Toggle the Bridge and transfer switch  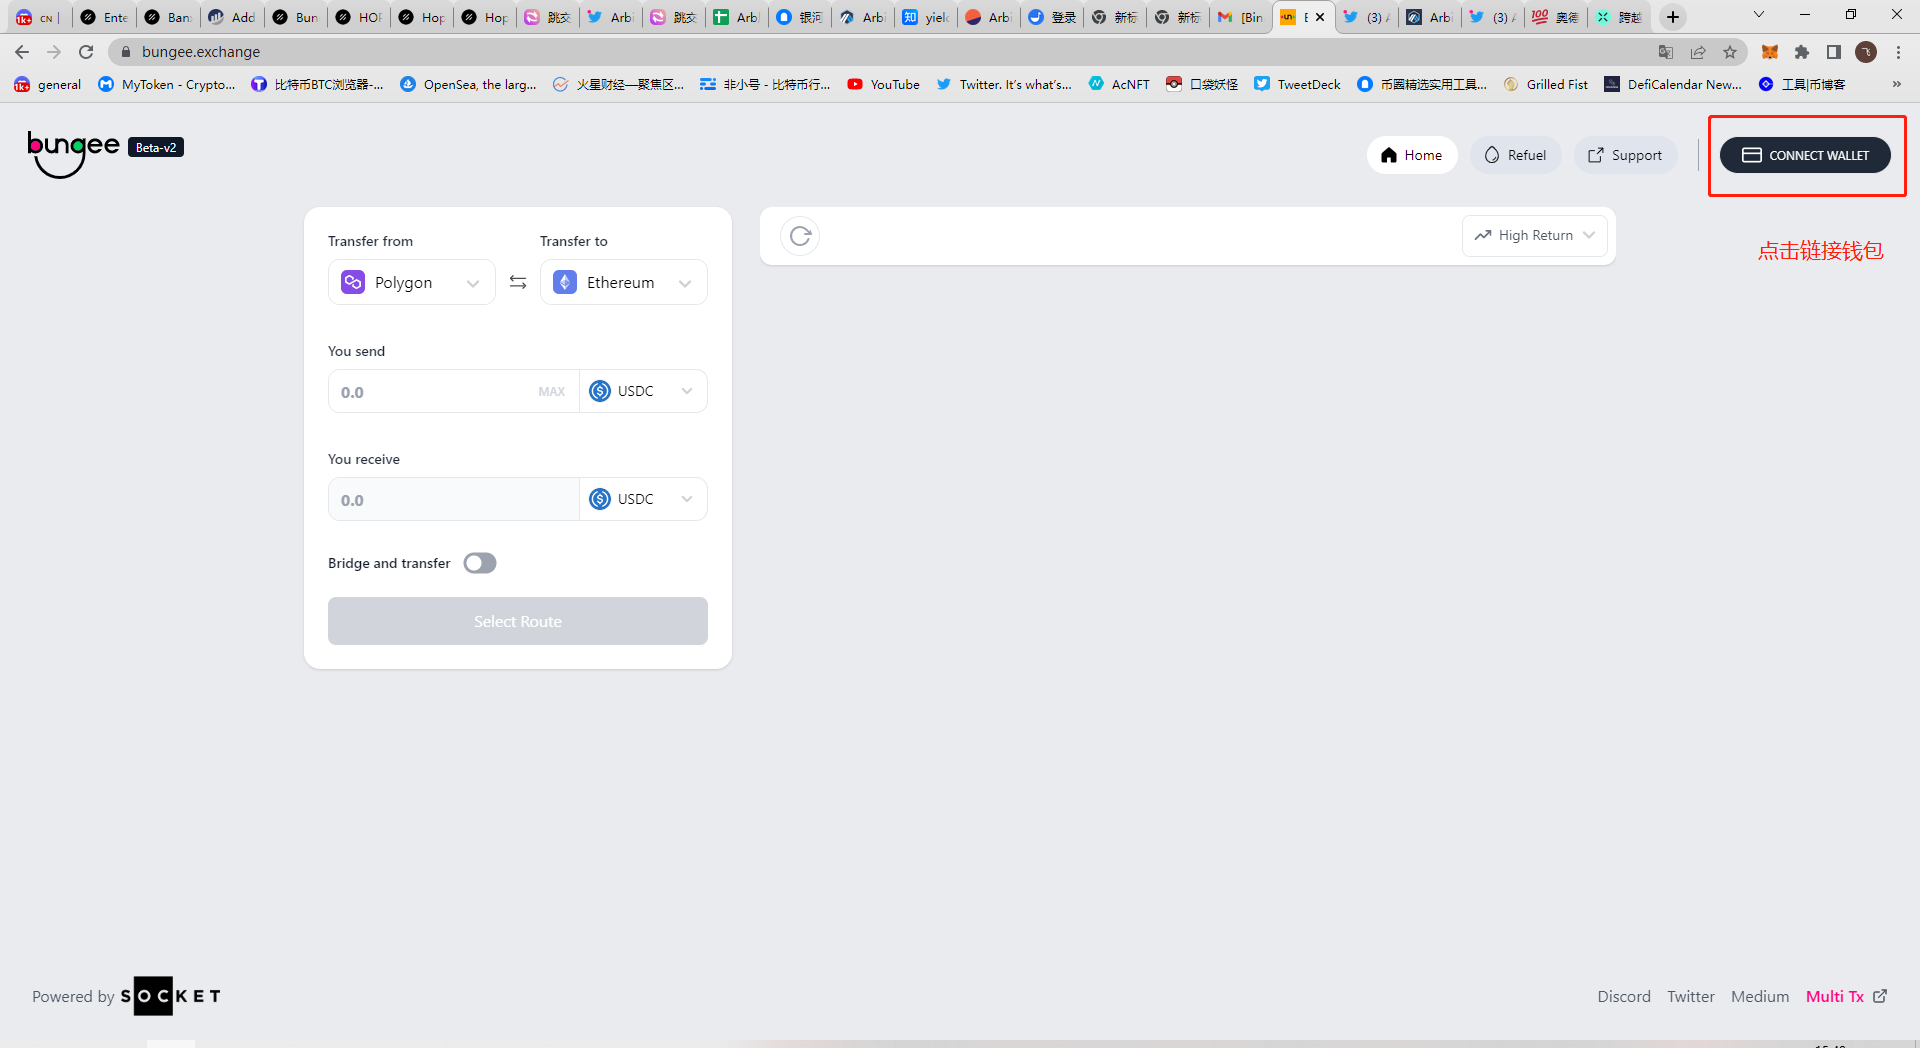pos(480,563)
